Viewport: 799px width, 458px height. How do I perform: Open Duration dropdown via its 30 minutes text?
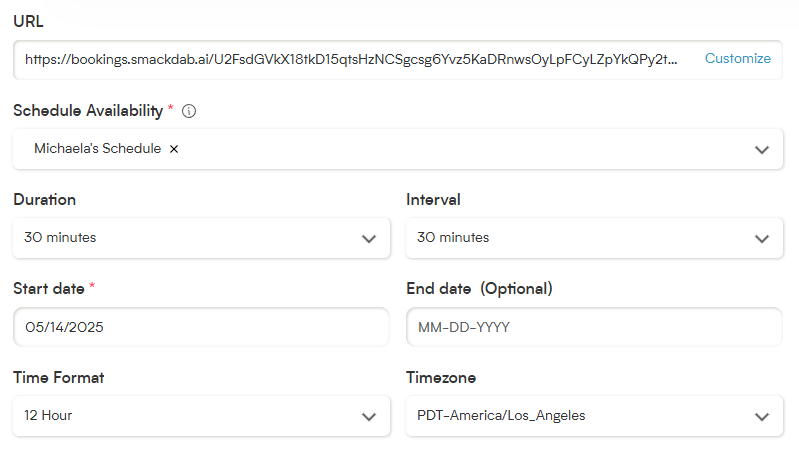[x=60, y=237]
